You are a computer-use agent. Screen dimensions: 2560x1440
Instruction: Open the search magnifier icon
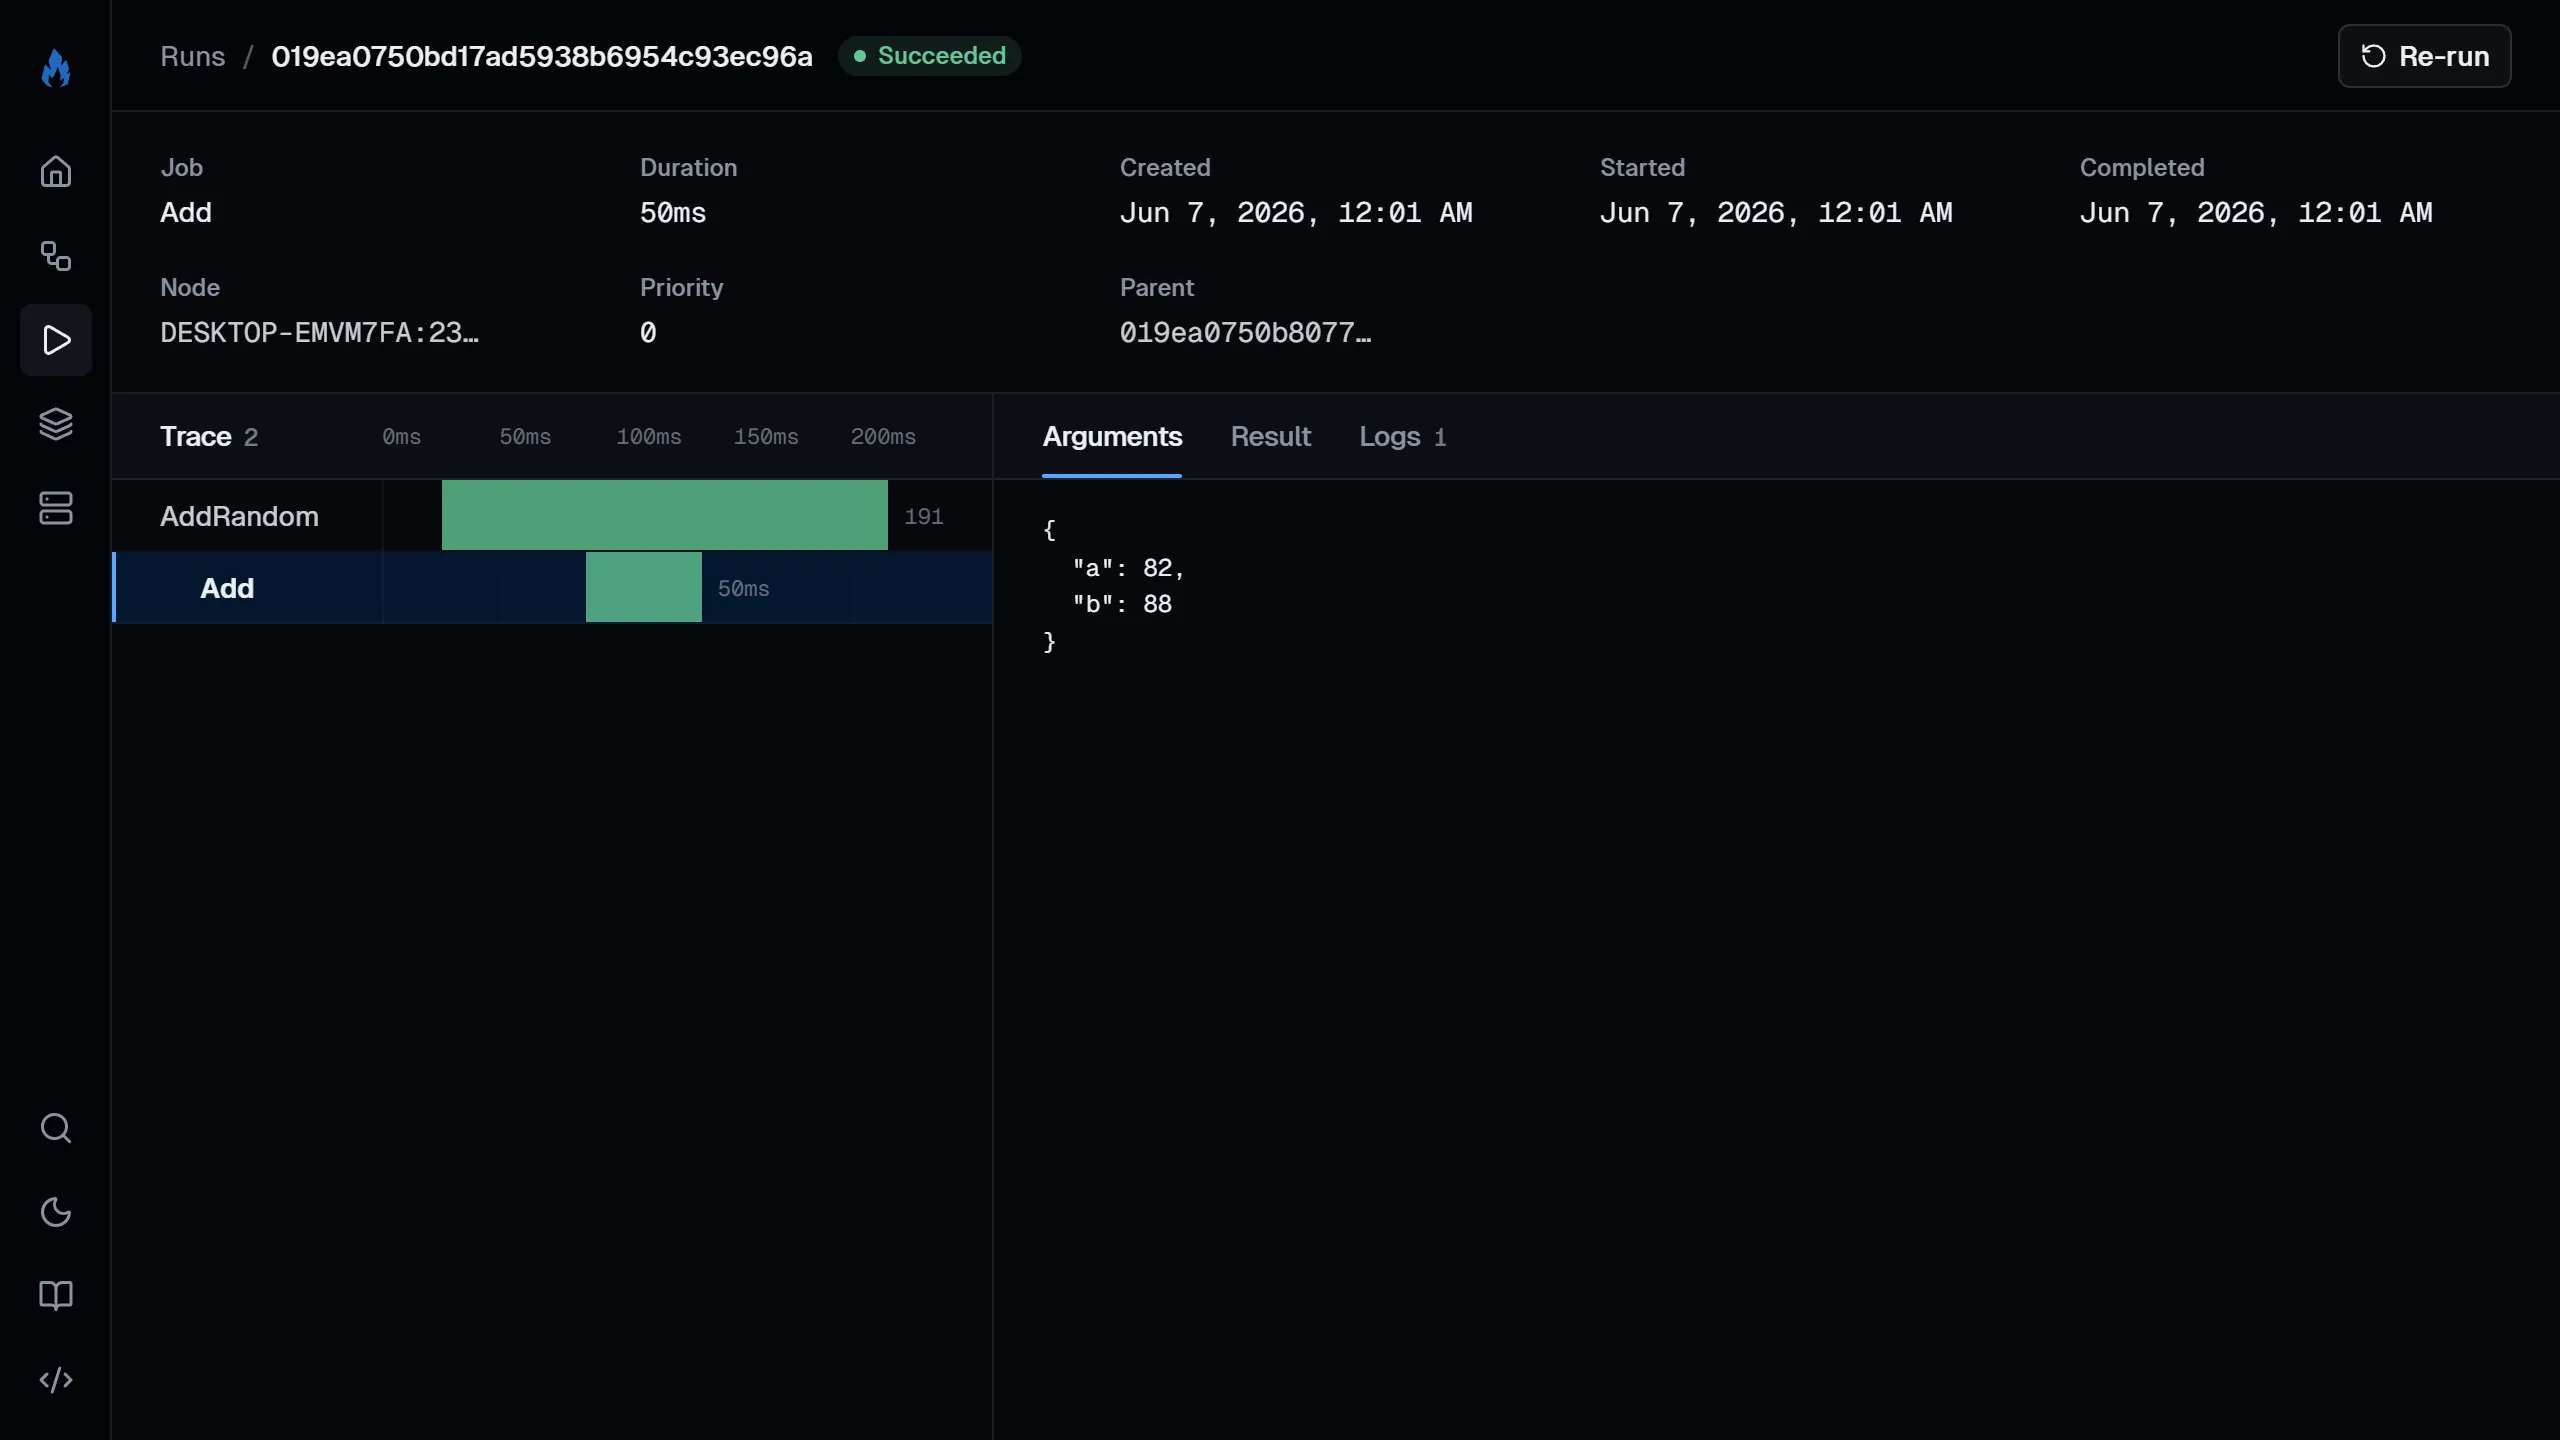coord(56,1128)
